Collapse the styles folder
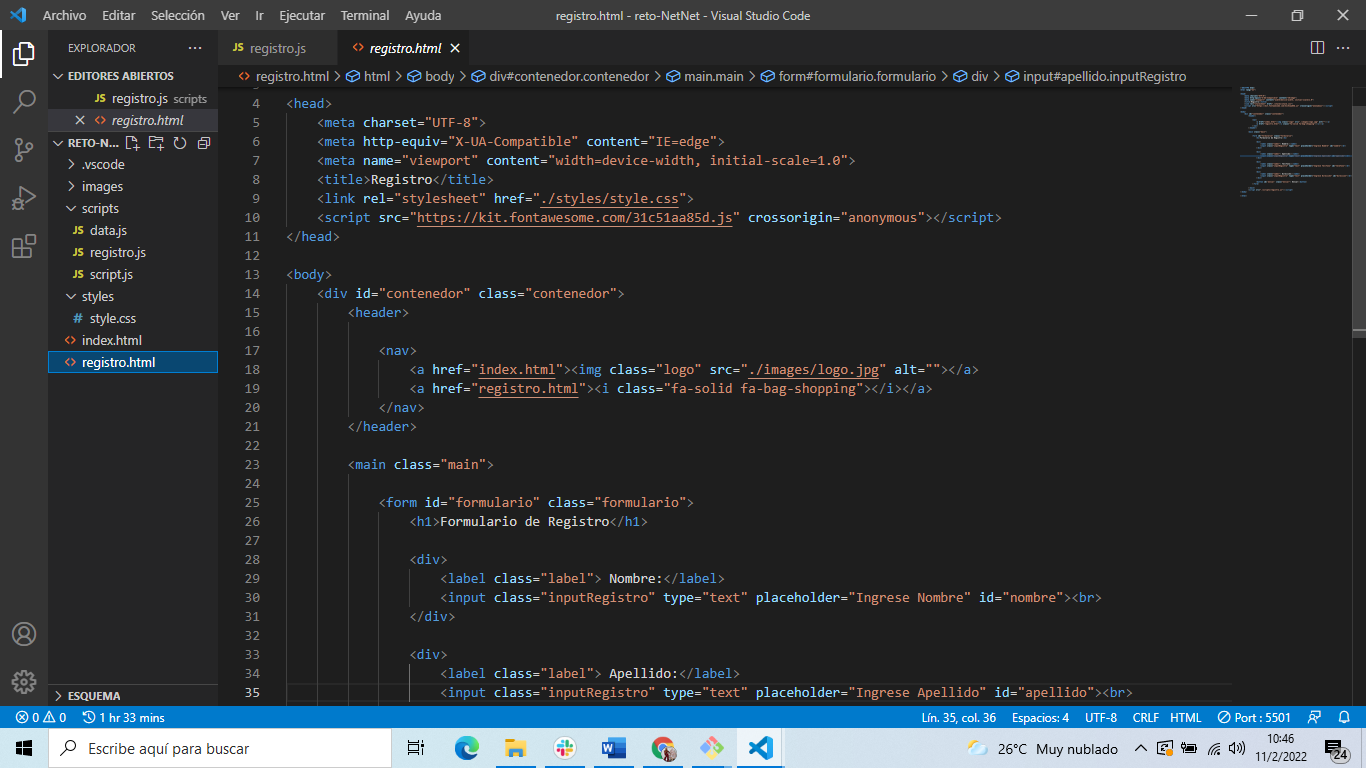This screenshot has width=1366, height=768. (132, 296)
